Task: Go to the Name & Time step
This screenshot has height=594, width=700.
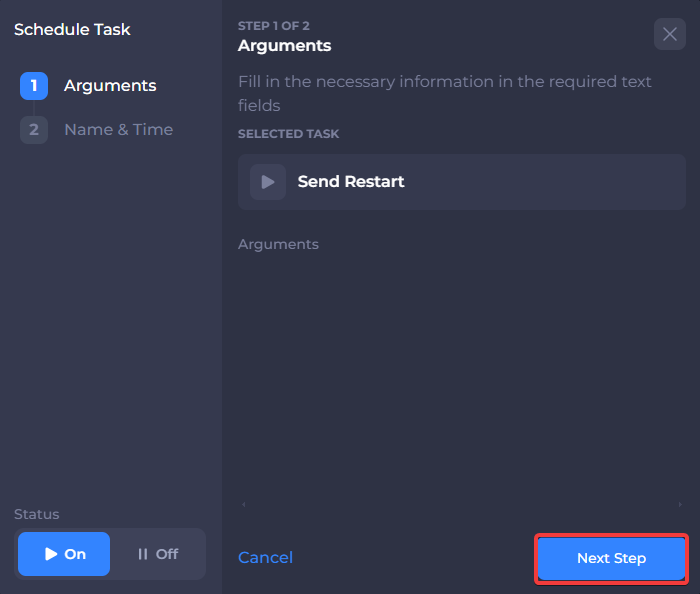Action: [118, 130]
